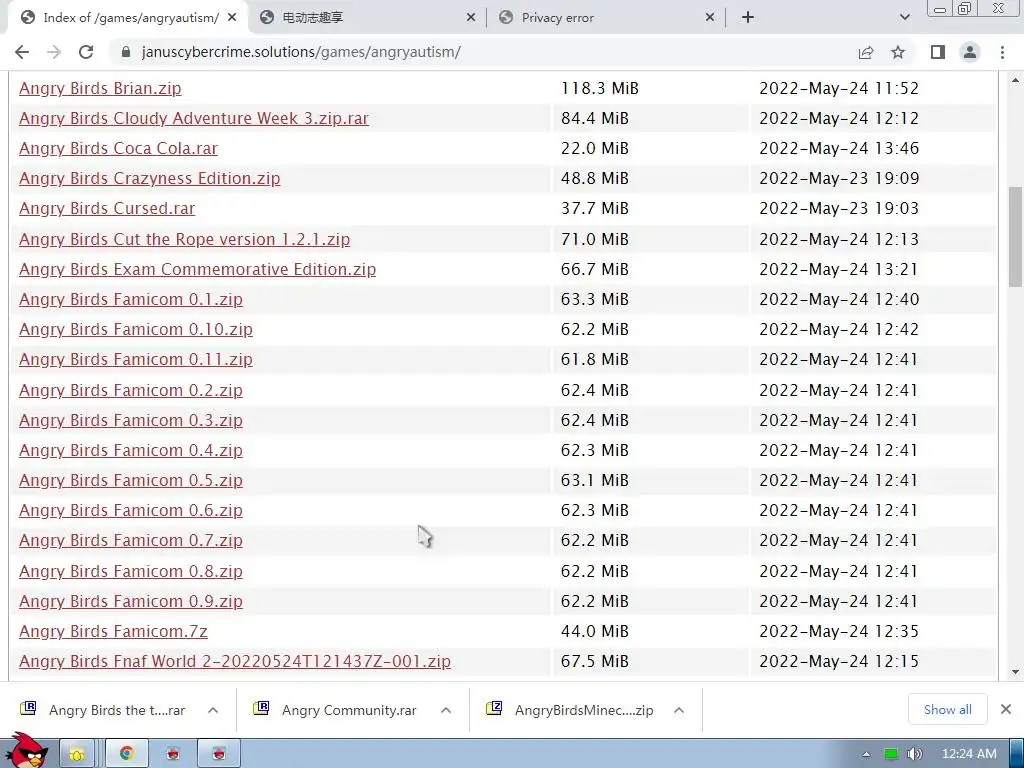Image resolution: width=1024 pixels, height=768 pixels.
Task: Click the first Angry Birds taskbar app icon
Action: 173,754
